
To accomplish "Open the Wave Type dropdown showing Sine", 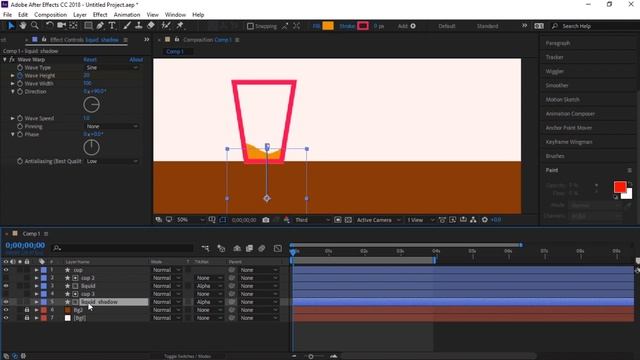I will tap(111, 67).
